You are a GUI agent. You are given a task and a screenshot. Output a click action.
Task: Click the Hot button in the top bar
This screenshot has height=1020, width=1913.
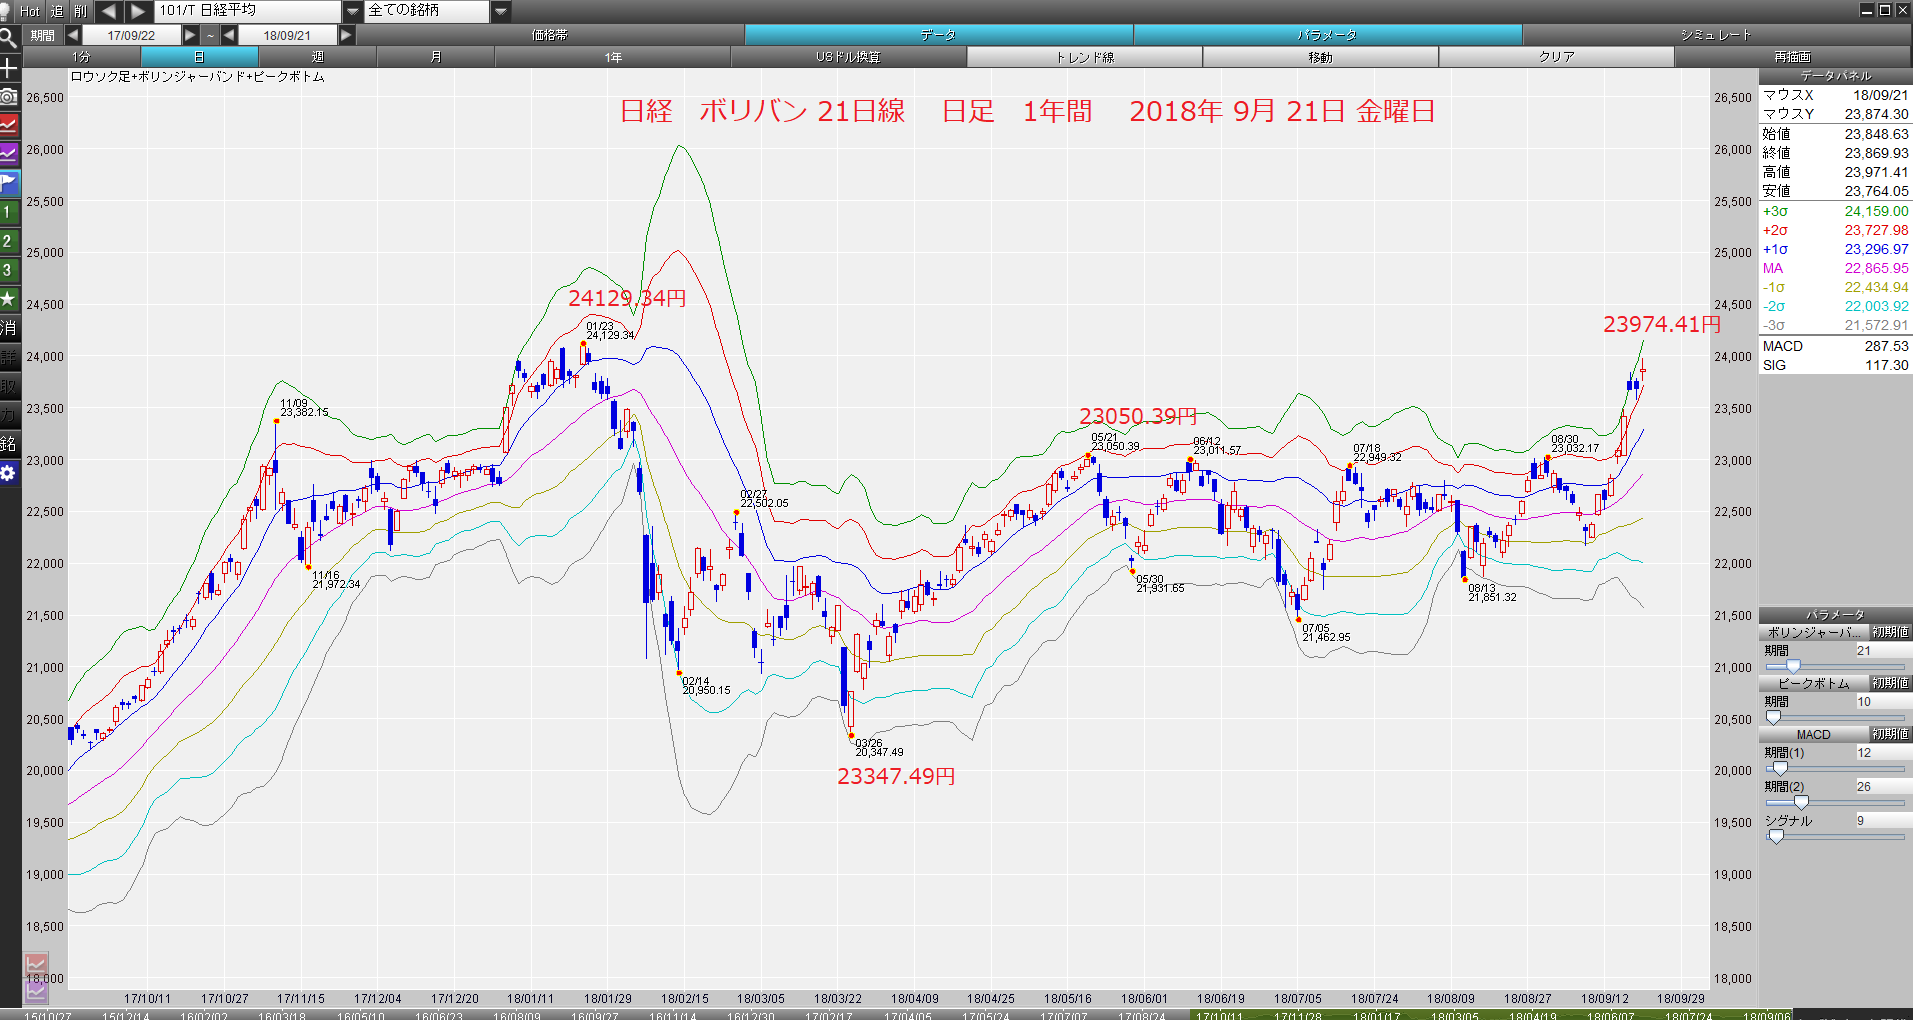pos(30,11)
